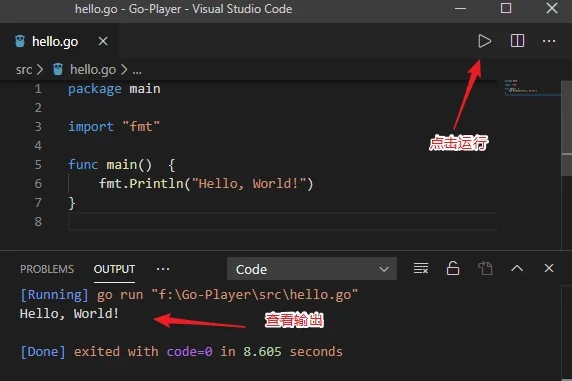Viewport: 572px width, 381px height.
Task: Select the OUTPUT panel tab
Action: pos(114,269)
